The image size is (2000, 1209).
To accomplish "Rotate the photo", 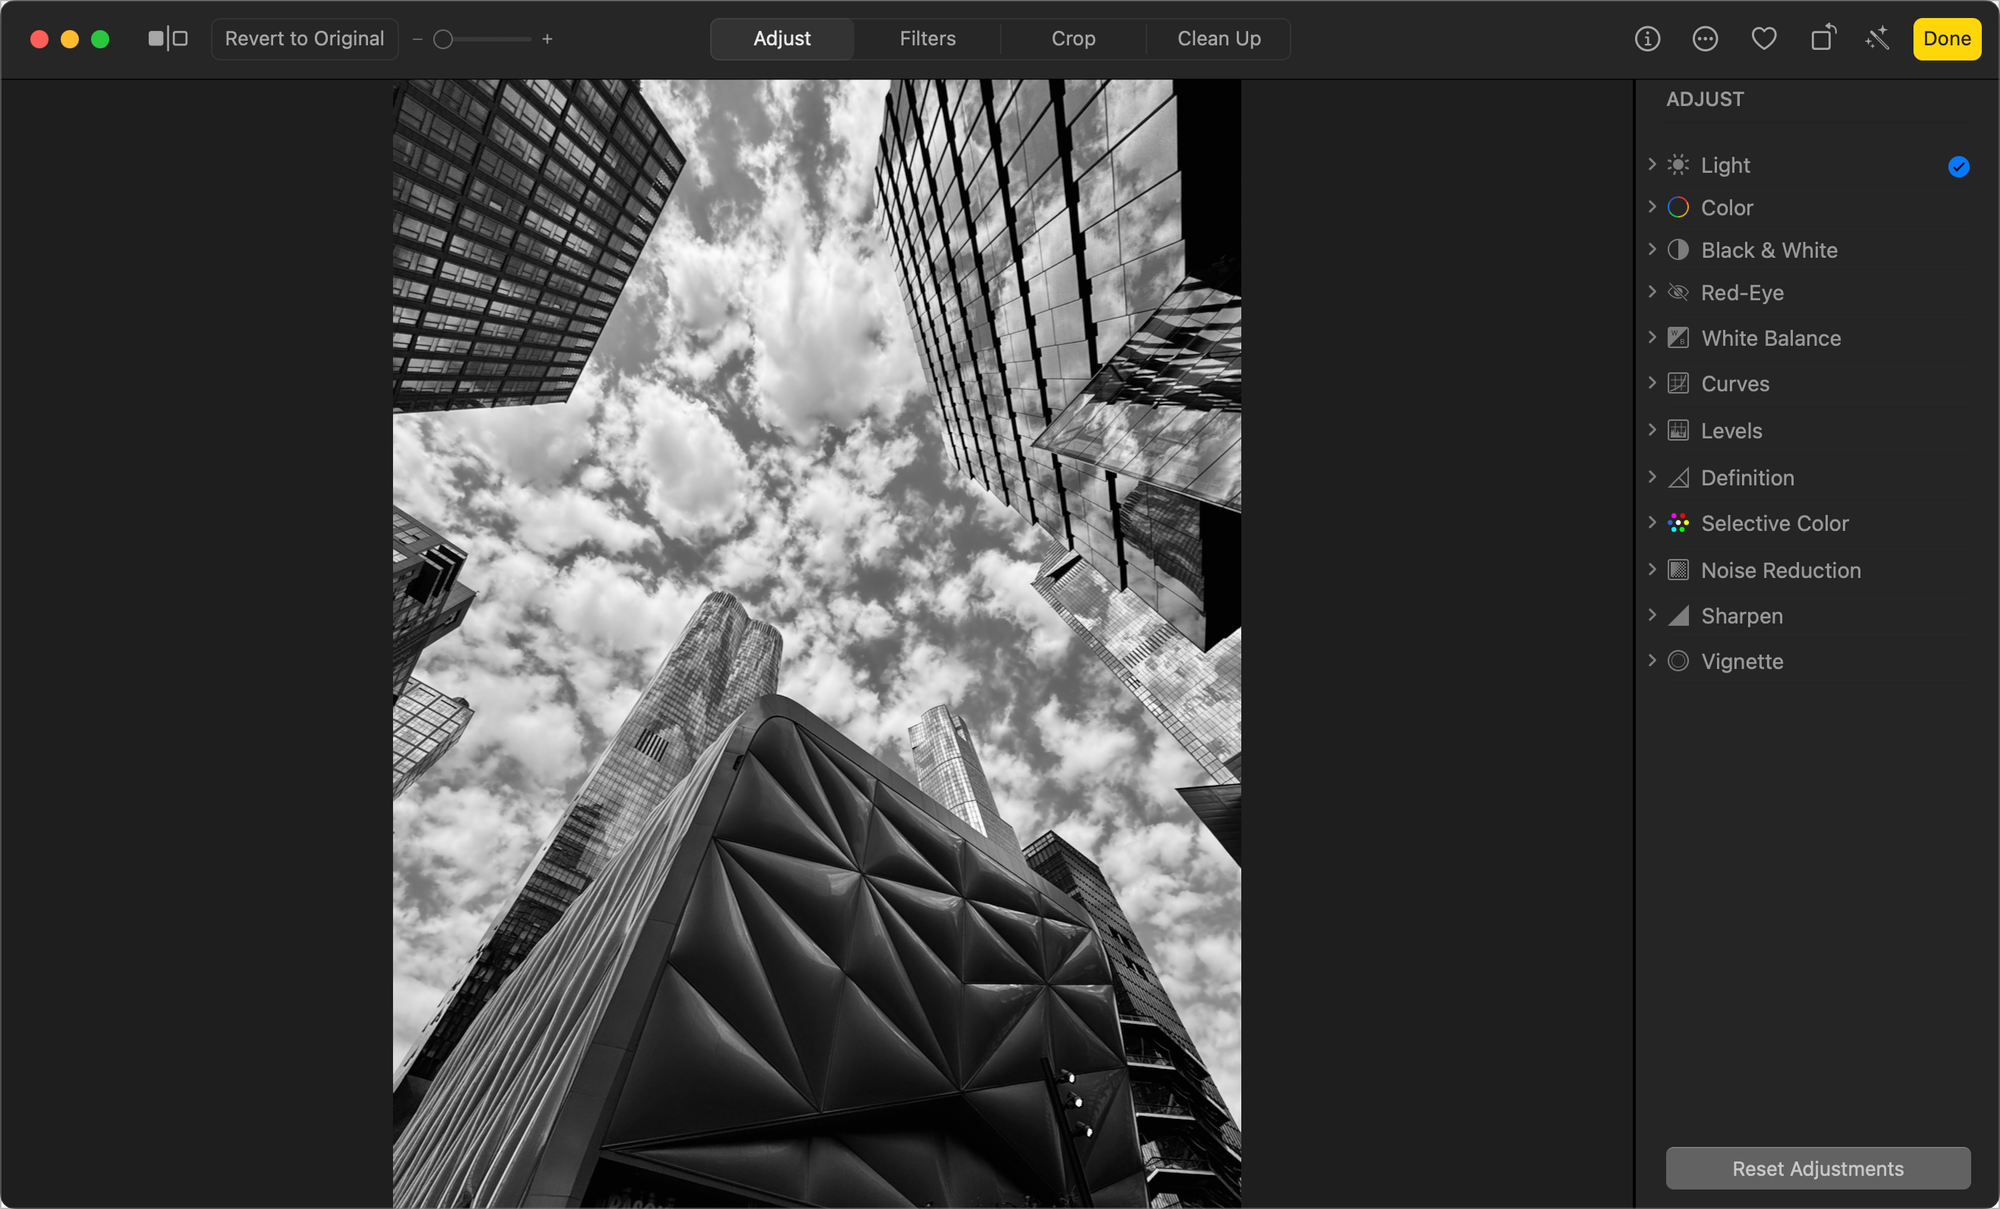I will click(1822, 38).
